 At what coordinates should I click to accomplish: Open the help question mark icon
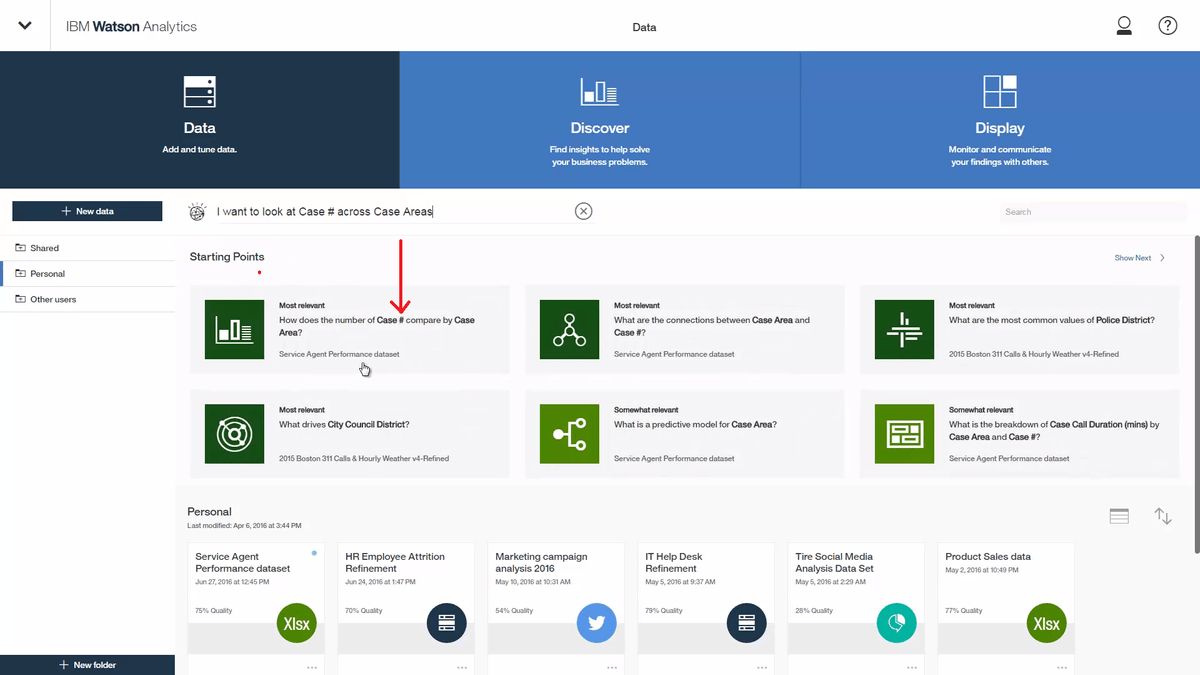point(1168,26)
